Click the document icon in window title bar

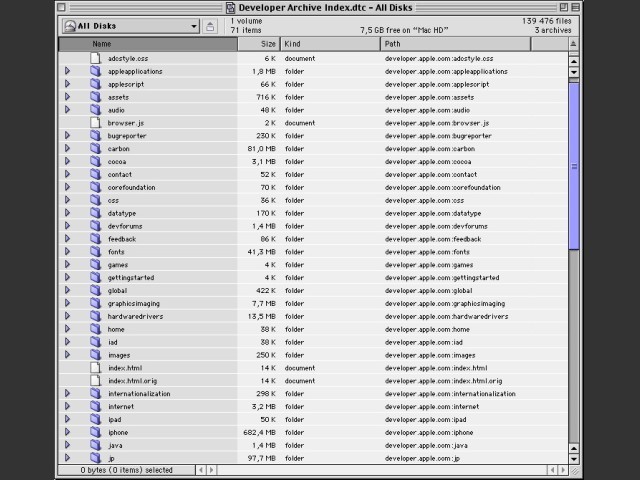click(231, 7)
